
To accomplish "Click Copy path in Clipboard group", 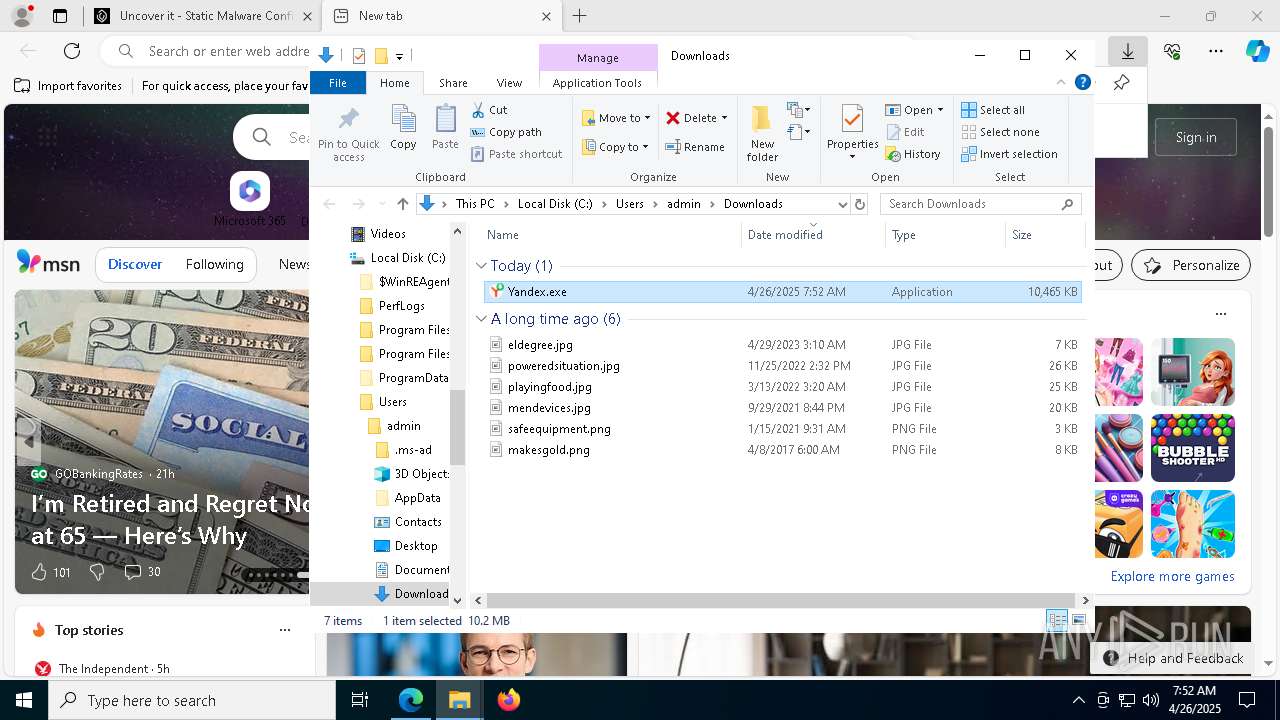I will [x=507, y=132].
